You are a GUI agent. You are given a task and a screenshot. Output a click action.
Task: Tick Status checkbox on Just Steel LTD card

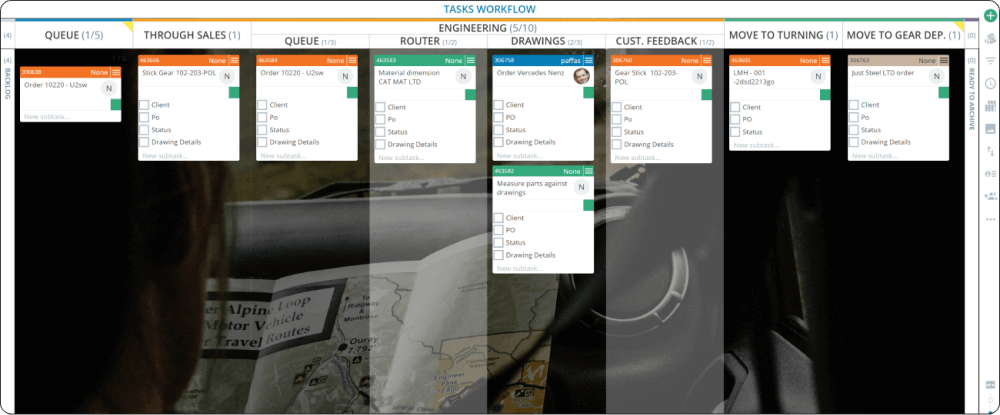point(853,130)
